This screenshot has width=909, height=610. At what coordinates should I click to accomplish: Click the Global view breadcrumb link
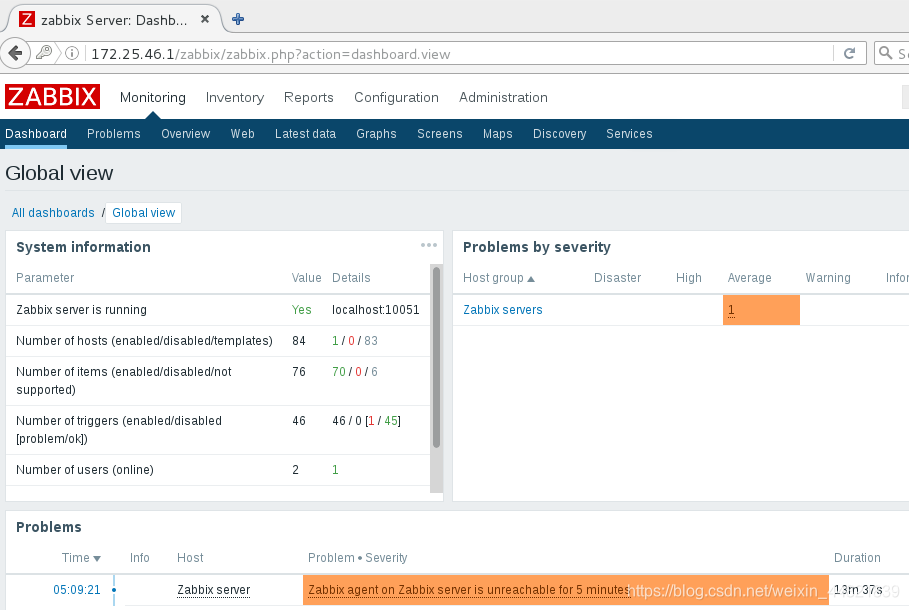coord(143,213)
